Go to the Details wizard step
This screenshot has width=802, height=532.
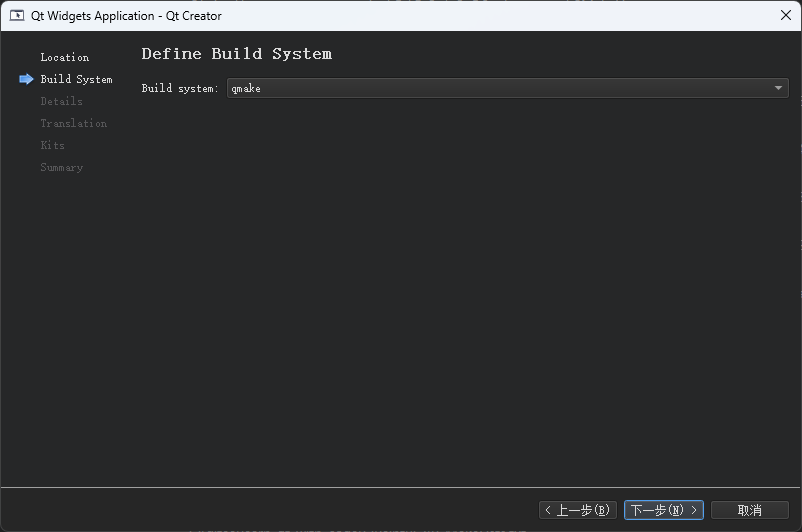point(61,101)
